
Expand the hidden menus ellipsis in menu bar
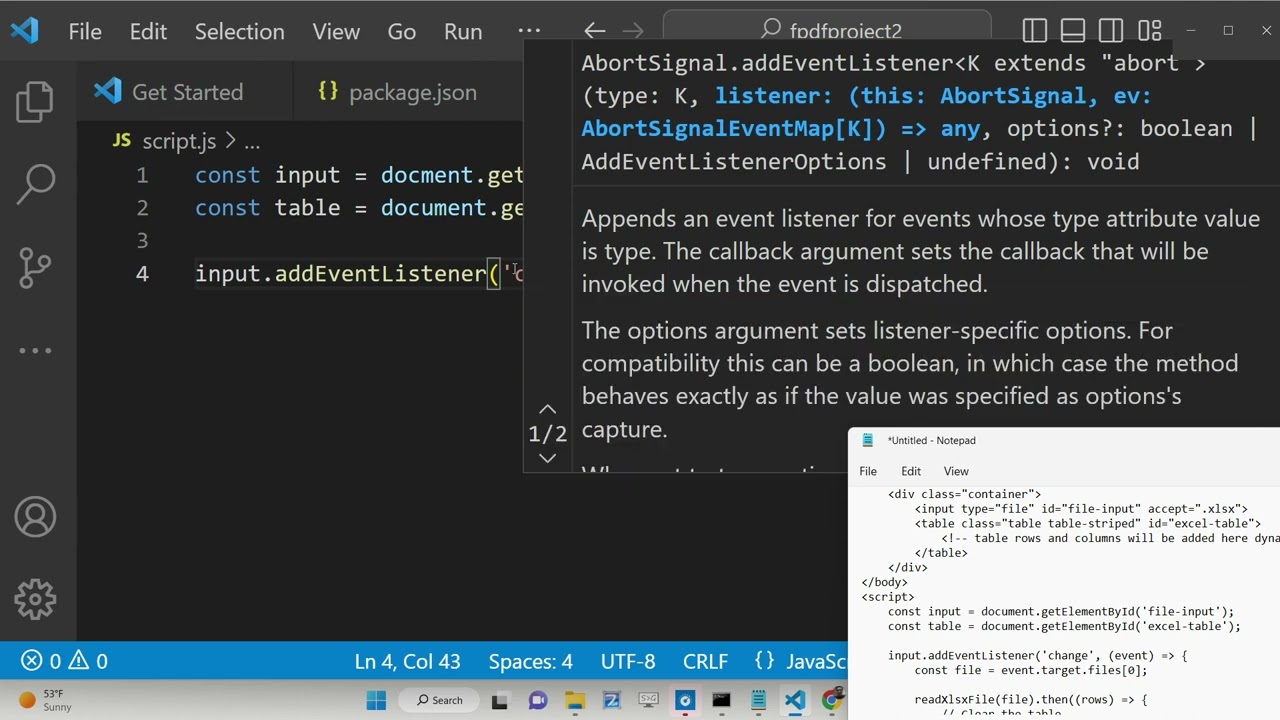[529, 31]
